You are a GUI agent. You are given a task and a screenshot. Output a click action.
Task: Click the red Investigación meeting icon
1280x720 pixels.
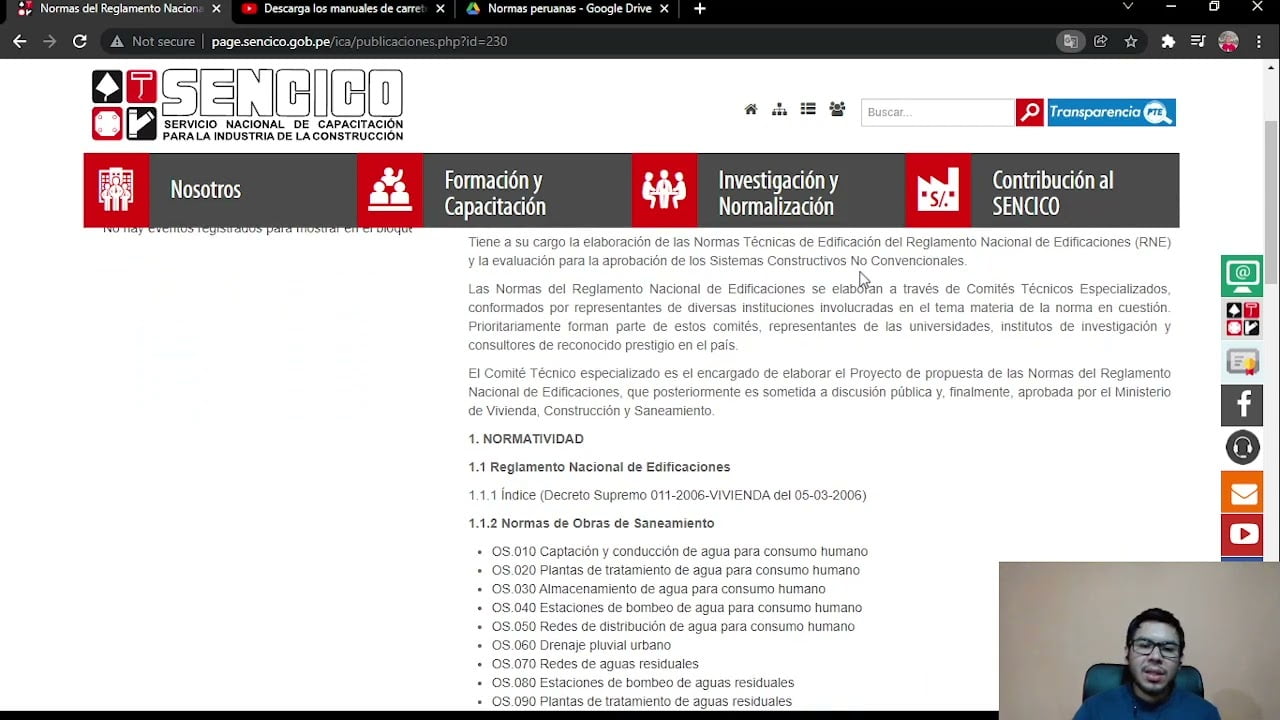click(x=664, y=190)
